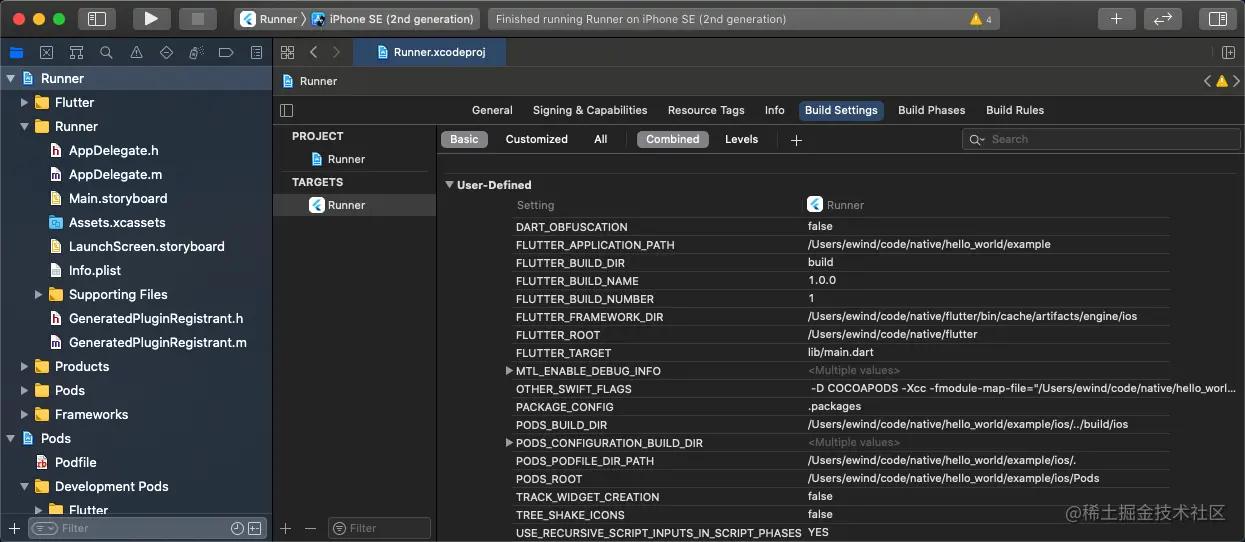
Task: Expand the Supporting Files folder
Action: coord(39,294)
